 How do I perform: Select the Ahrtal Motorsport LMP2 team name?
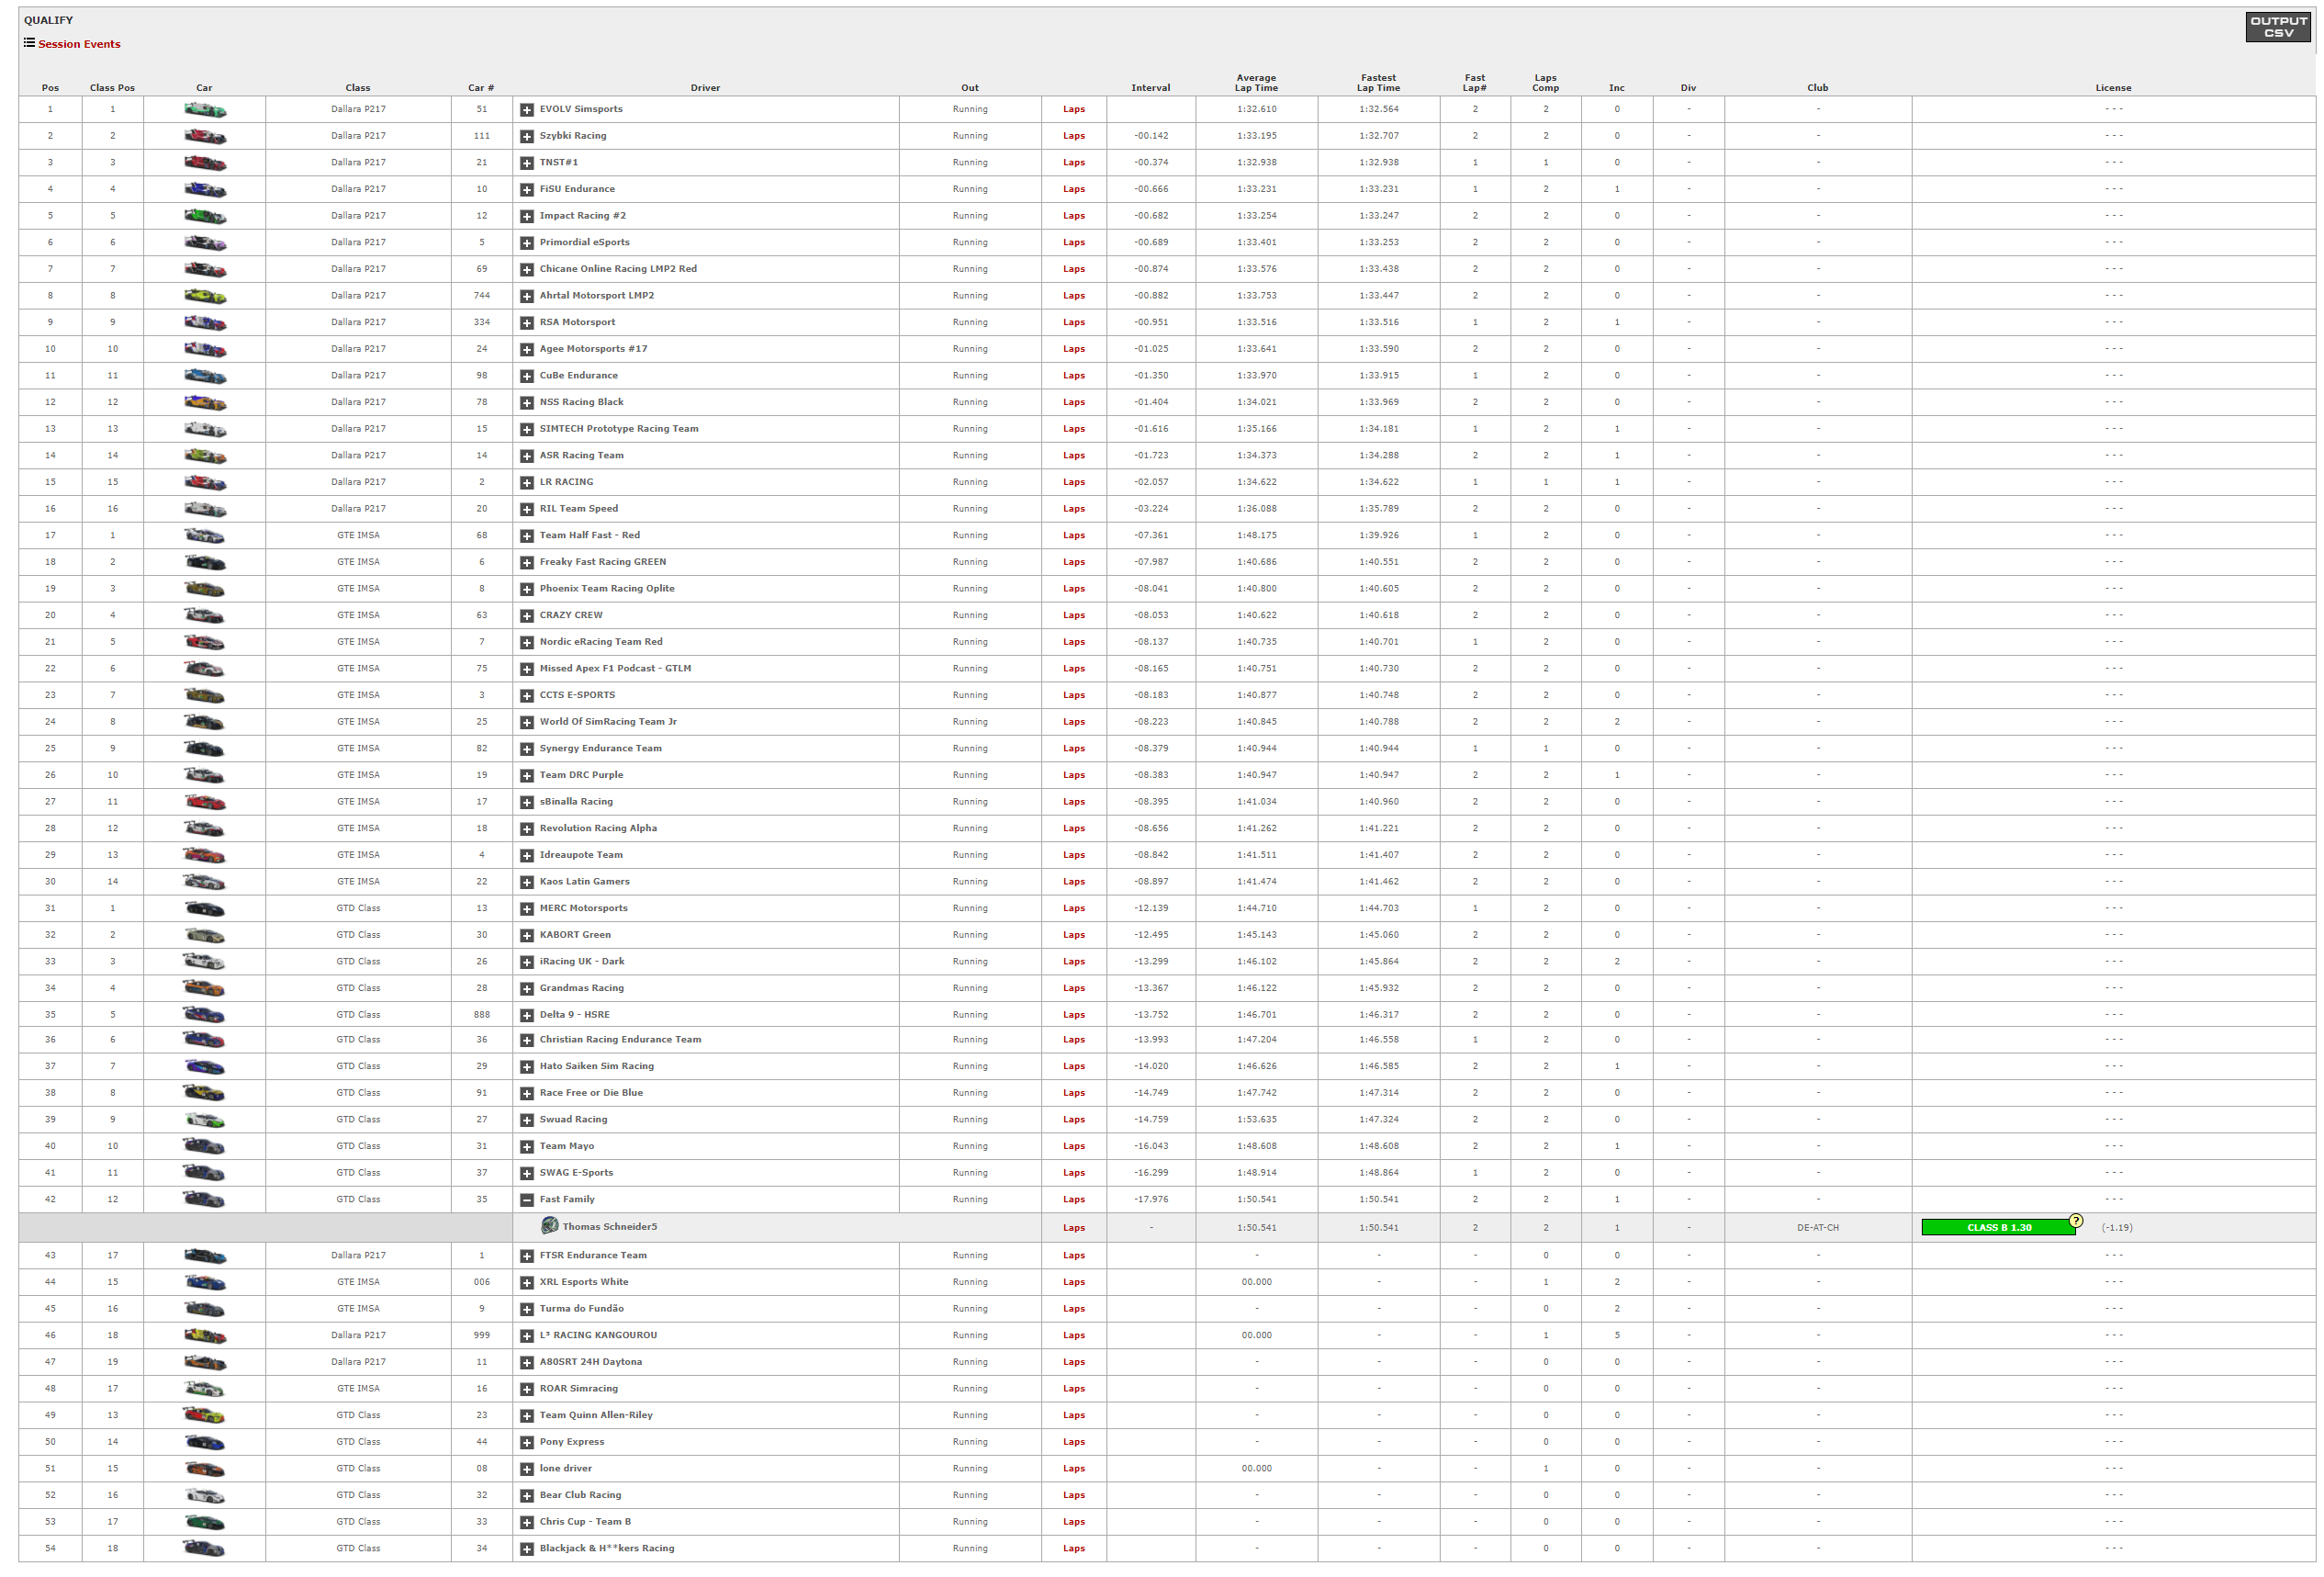click(596, 296)
